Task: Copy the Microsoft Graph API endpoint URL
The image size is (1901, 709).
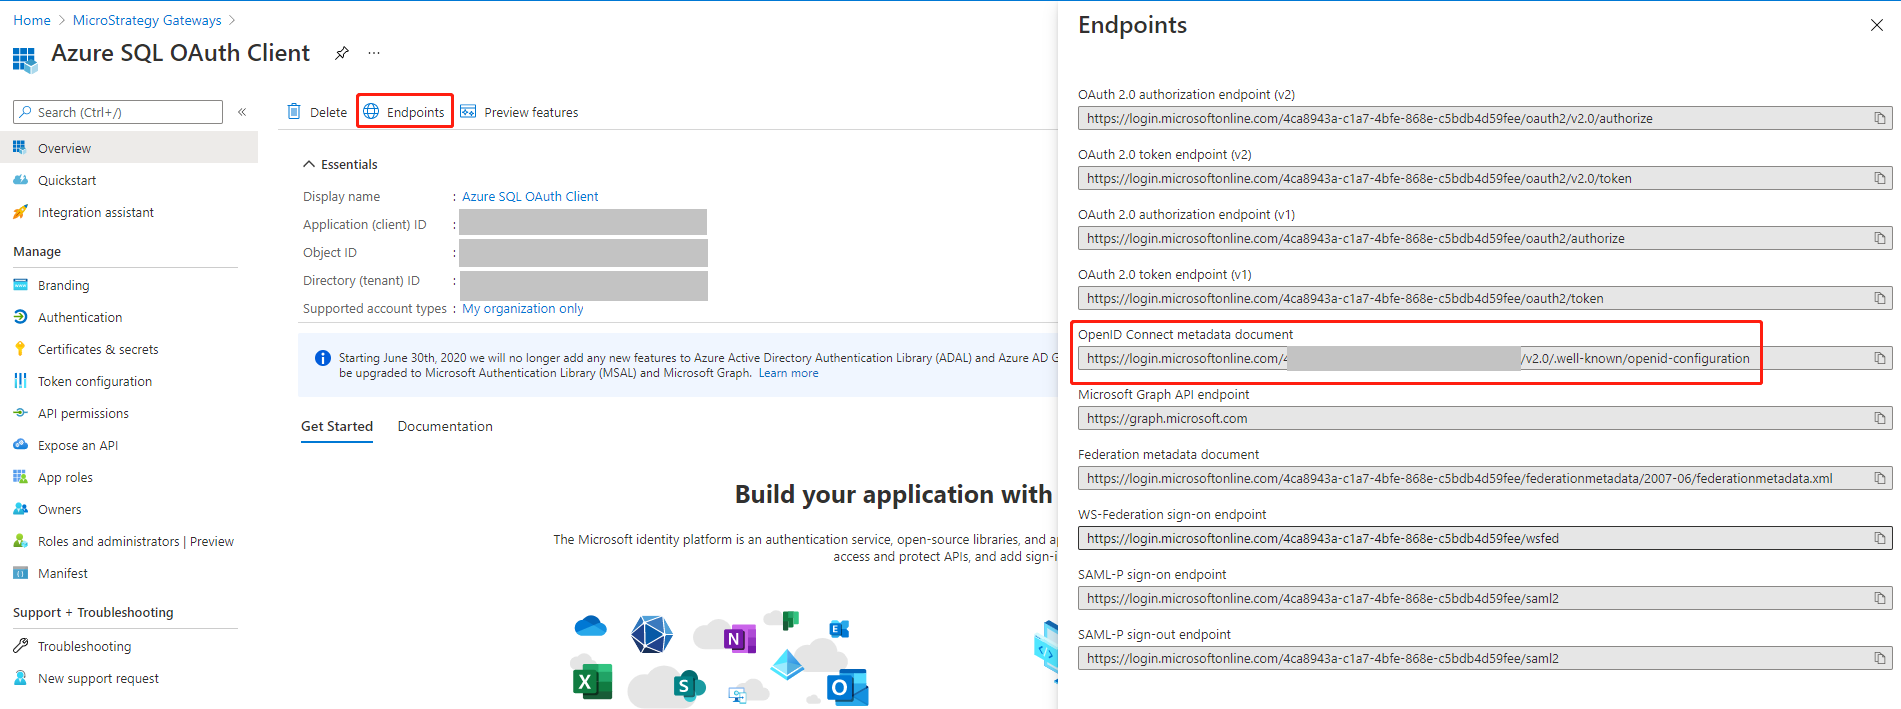Action: [1879, 419]
